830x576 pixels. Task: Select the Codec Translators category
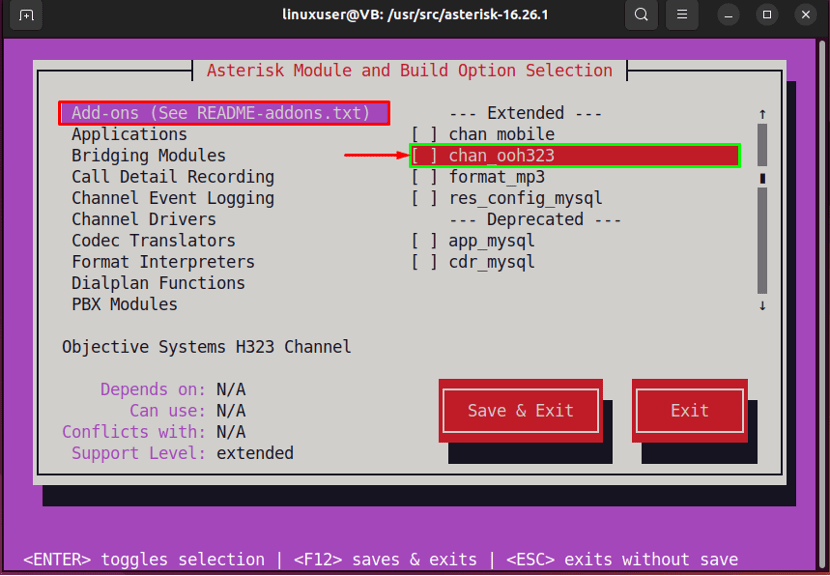coord(154,241)
